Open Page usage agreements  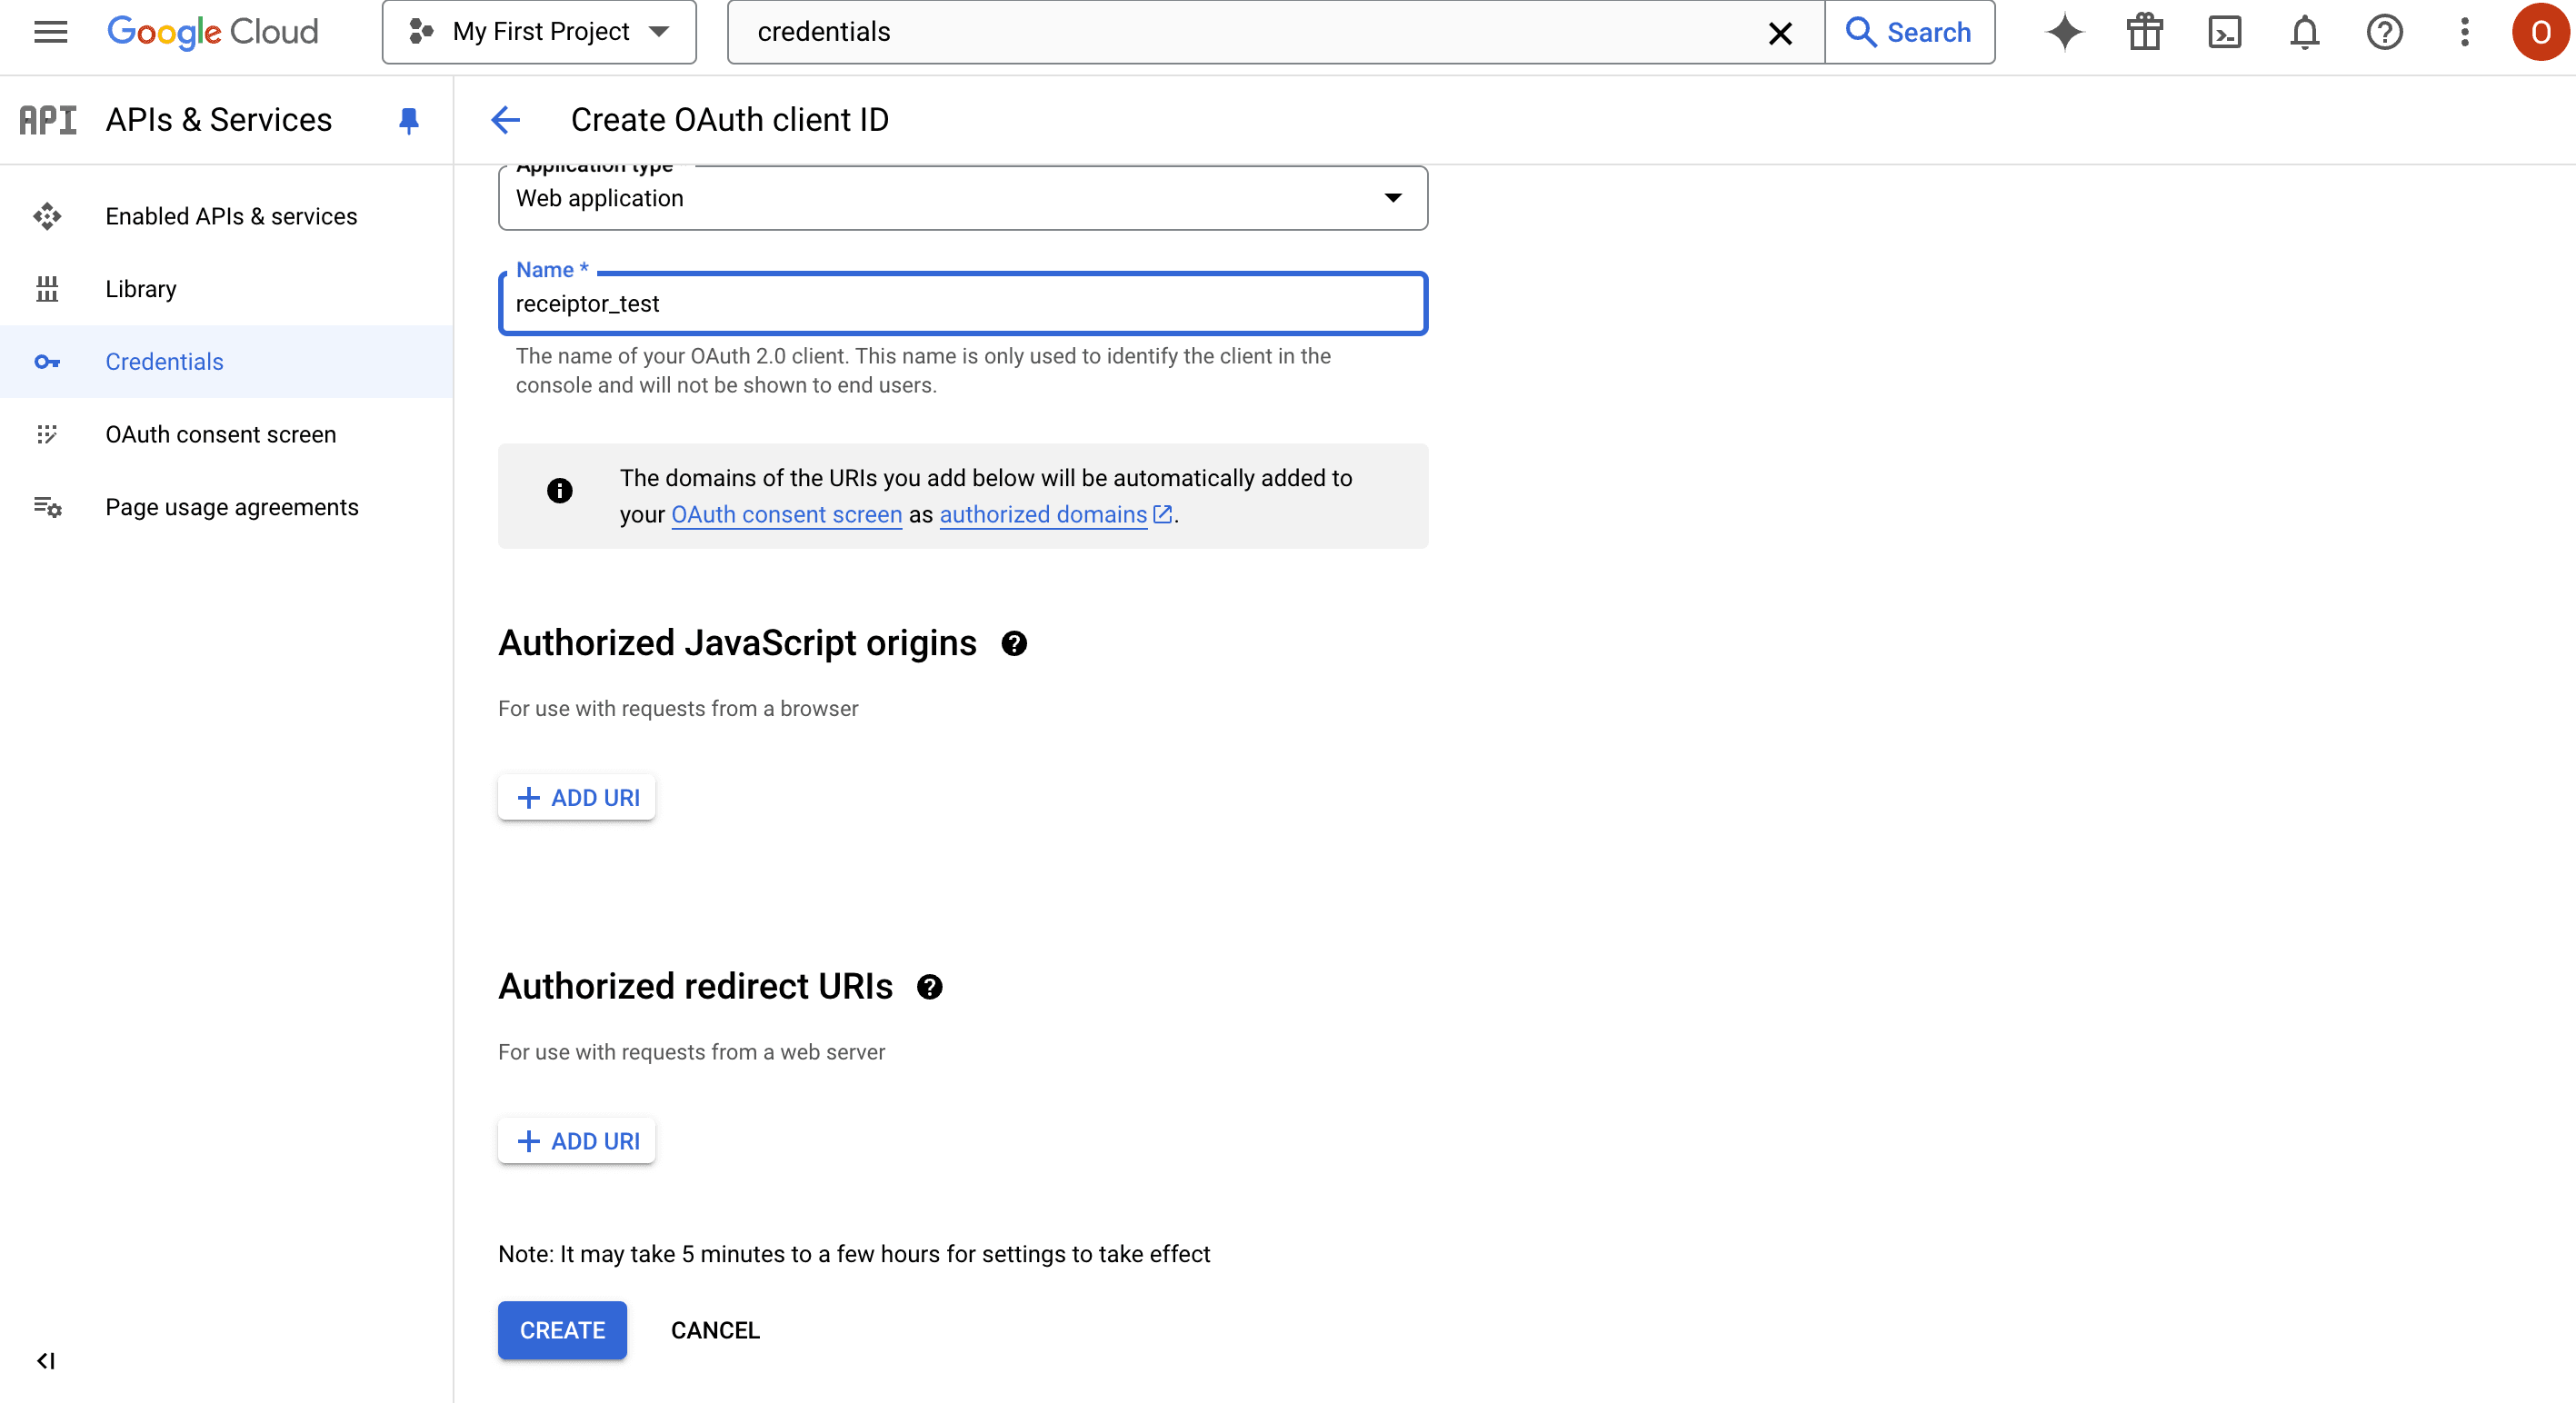[x=226, y=507]
